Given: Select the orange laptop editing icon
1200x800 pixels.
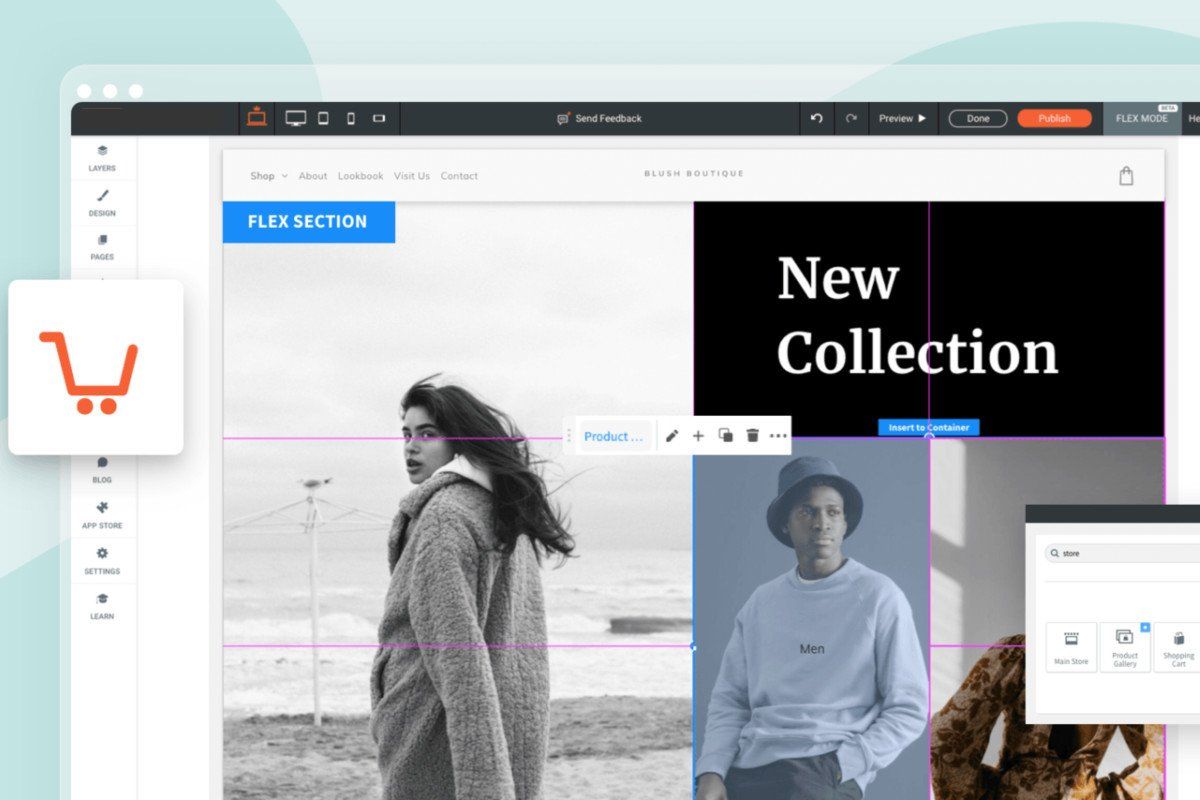Looking at the screenshot, I should click(x=257, y=117).
